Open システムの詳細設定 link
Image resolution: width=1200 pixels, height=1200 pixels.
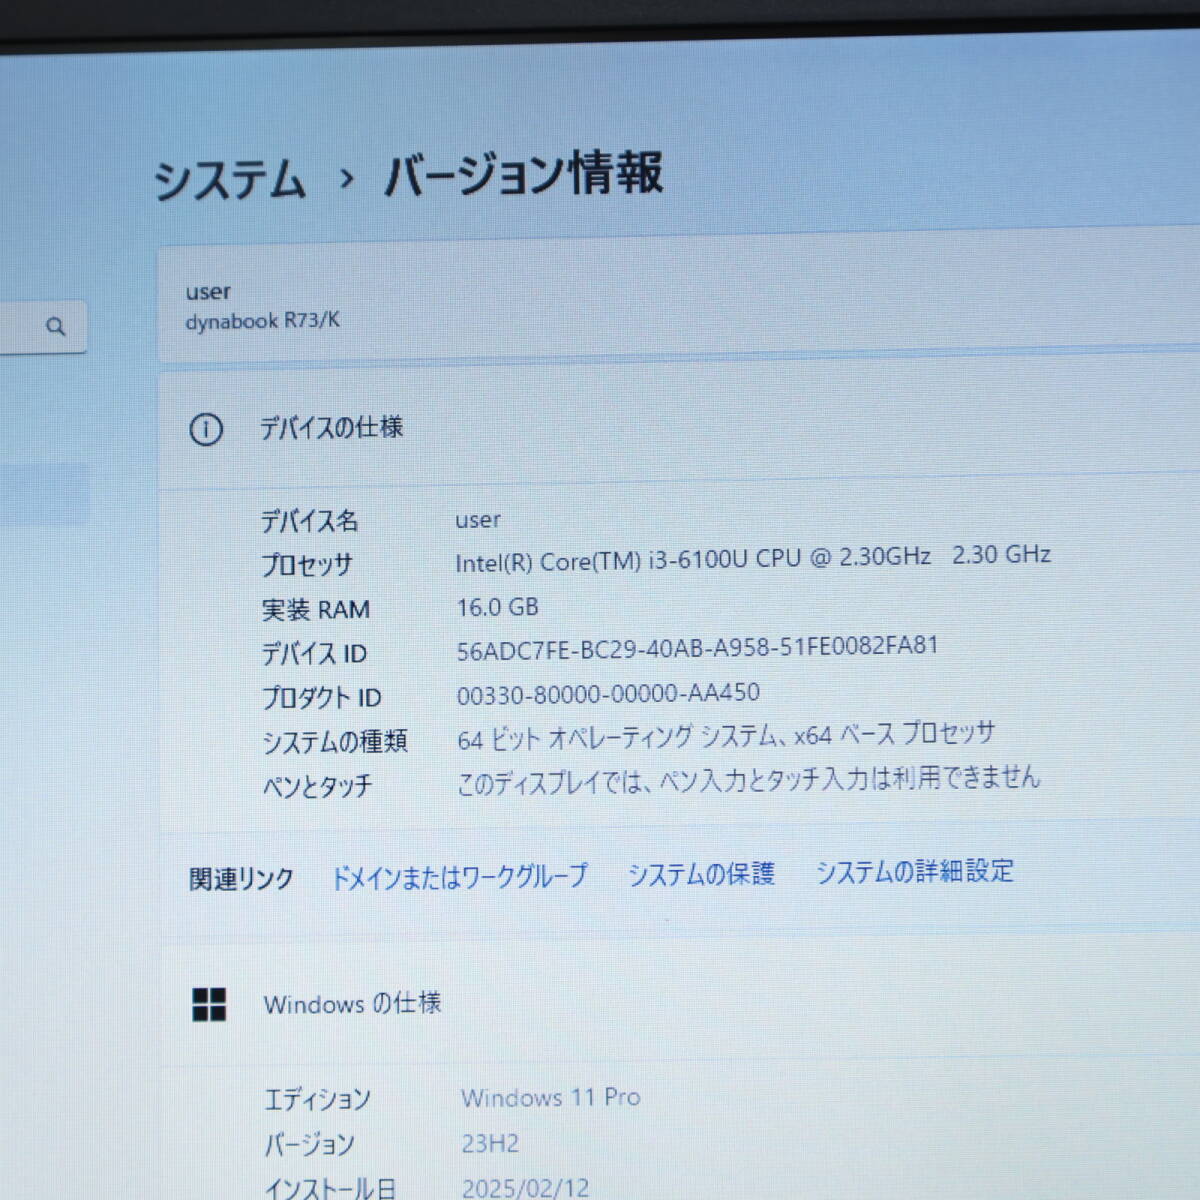point(914,871)
